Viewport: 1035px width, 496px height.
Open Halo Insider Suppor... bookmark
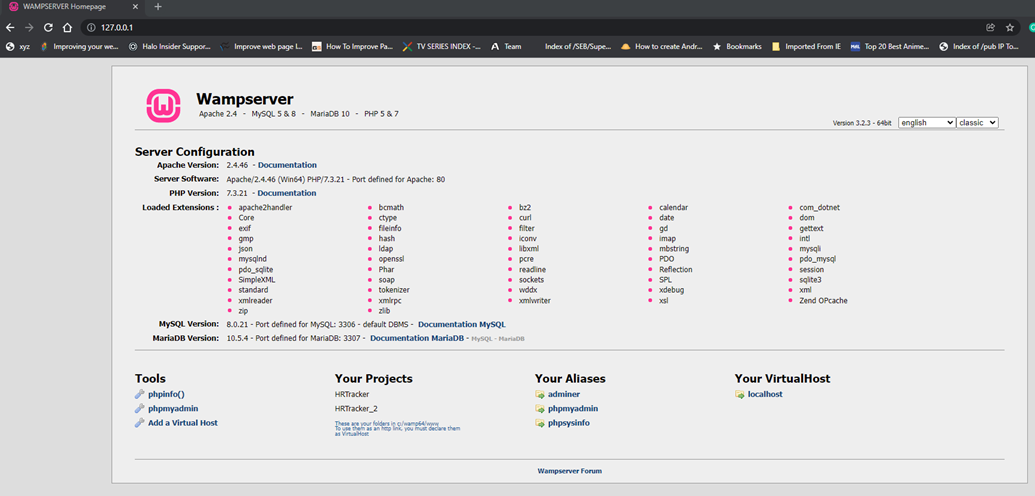tap(170, 47)
